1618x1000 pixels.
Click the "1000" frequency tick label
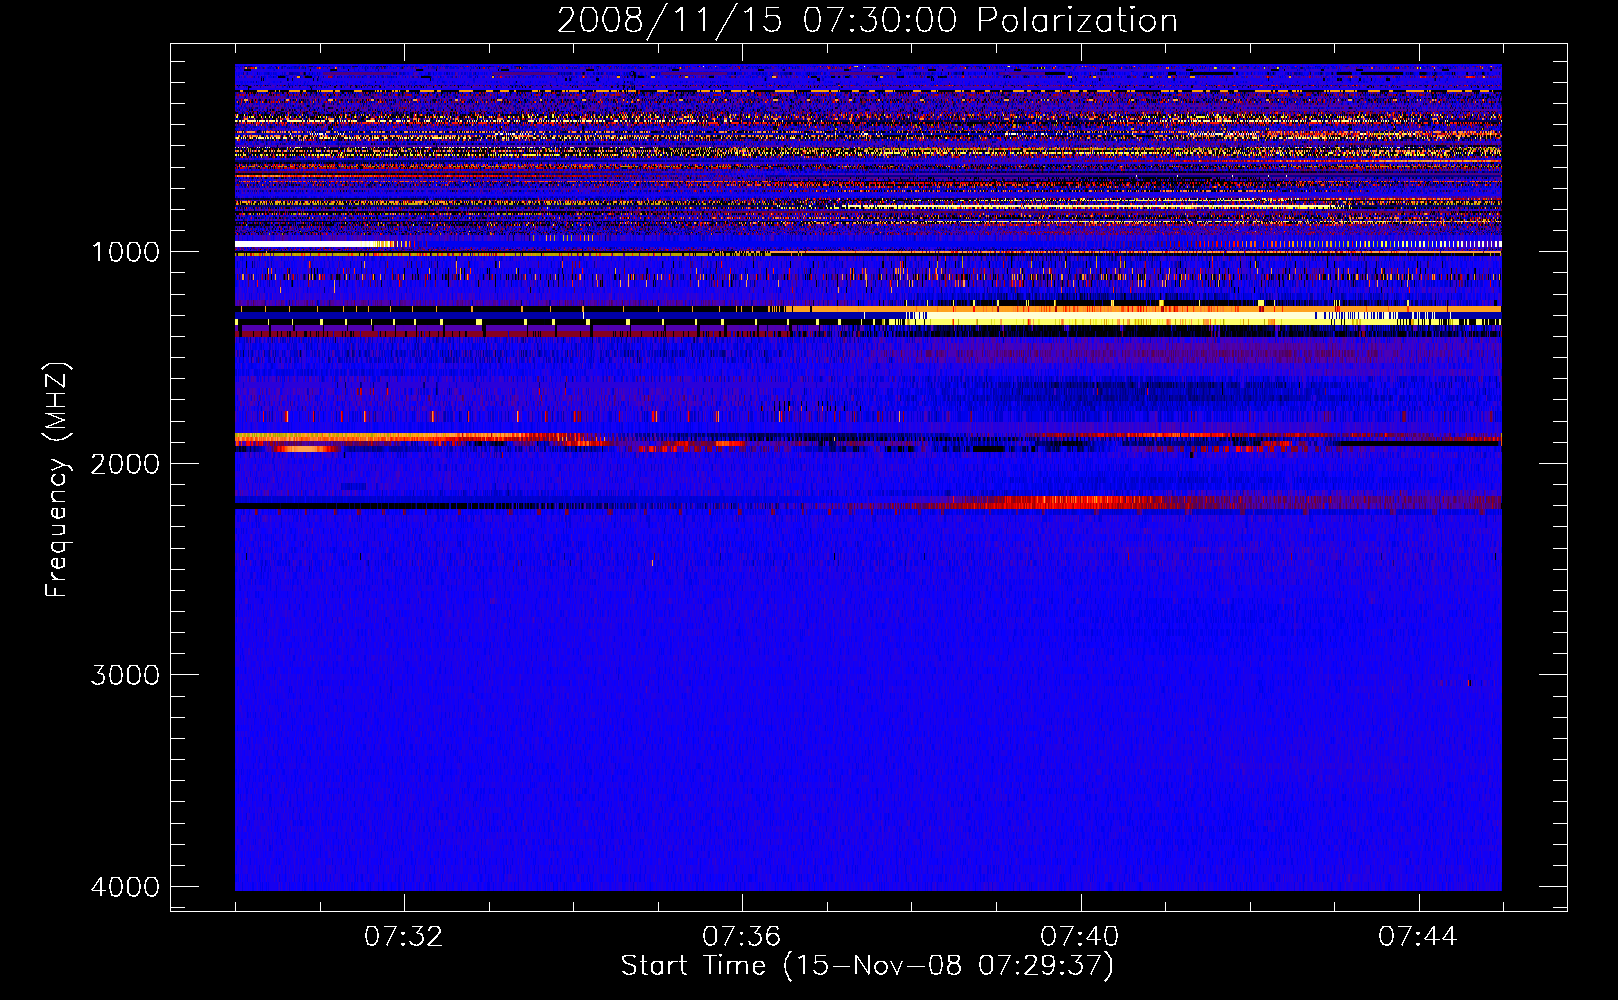pyautogui.click(x=125, y=251)
